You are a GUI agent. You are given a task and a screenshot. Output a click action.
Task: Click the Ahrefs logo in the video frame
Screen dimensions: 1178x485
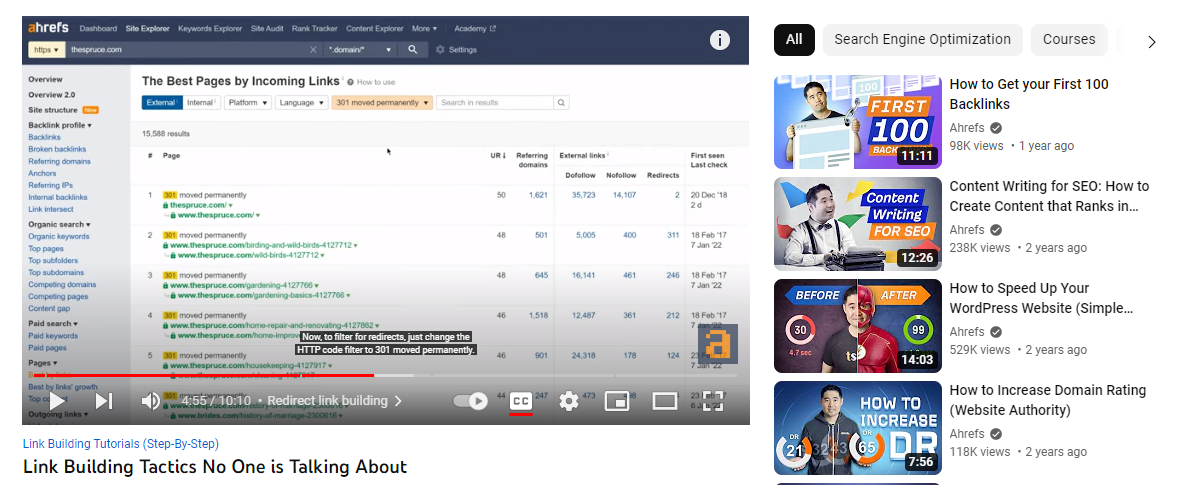(48, 29)
